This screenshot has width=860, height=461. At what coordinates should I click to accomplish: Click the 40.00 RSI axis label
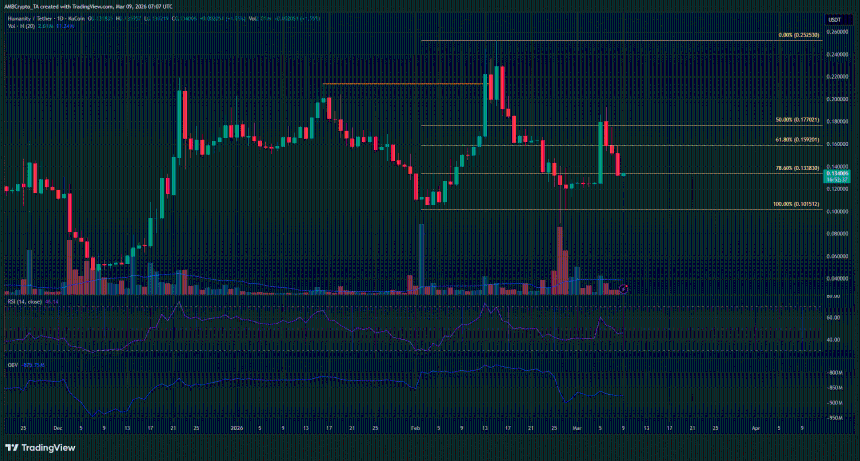point(833,340)
